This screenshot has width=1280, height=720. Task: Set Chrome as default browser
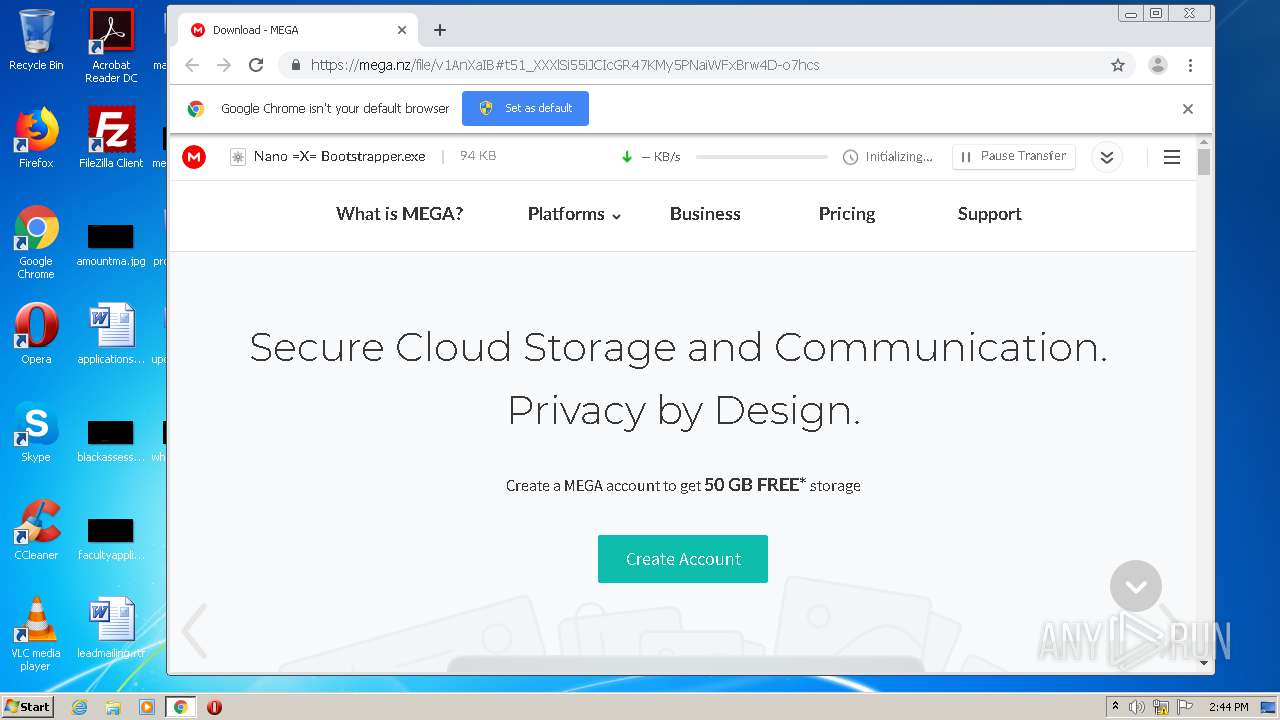tap(525, 108)
